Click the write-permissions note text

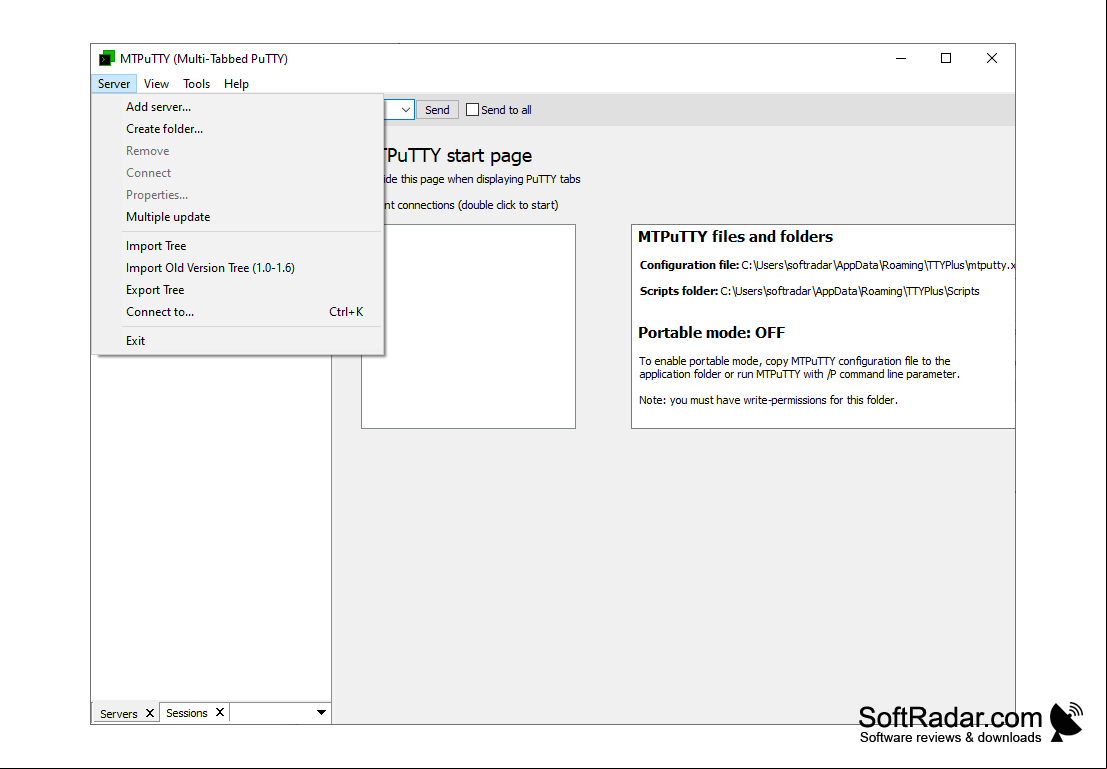(x=768, y=400)
